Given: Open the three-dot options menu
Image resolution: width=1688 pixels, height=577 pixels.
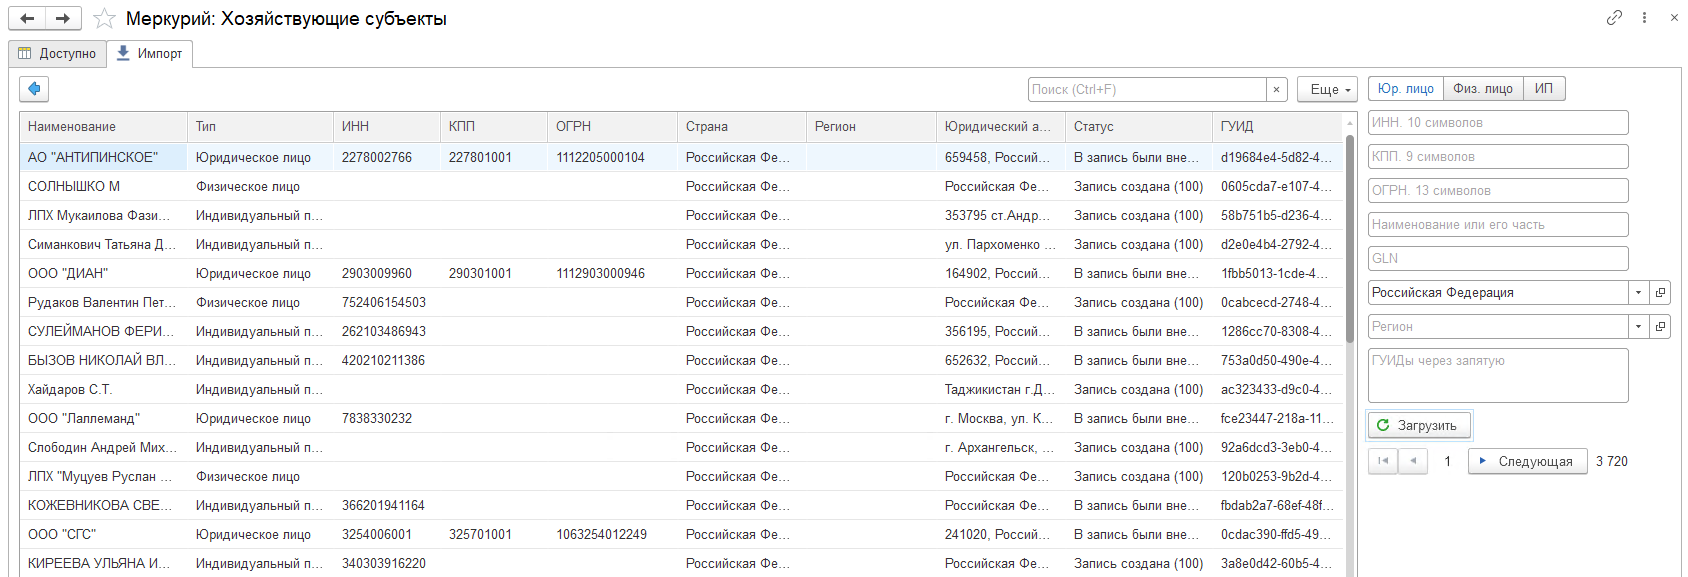Looking at the screenshot, I should (x=1644, y=18).
